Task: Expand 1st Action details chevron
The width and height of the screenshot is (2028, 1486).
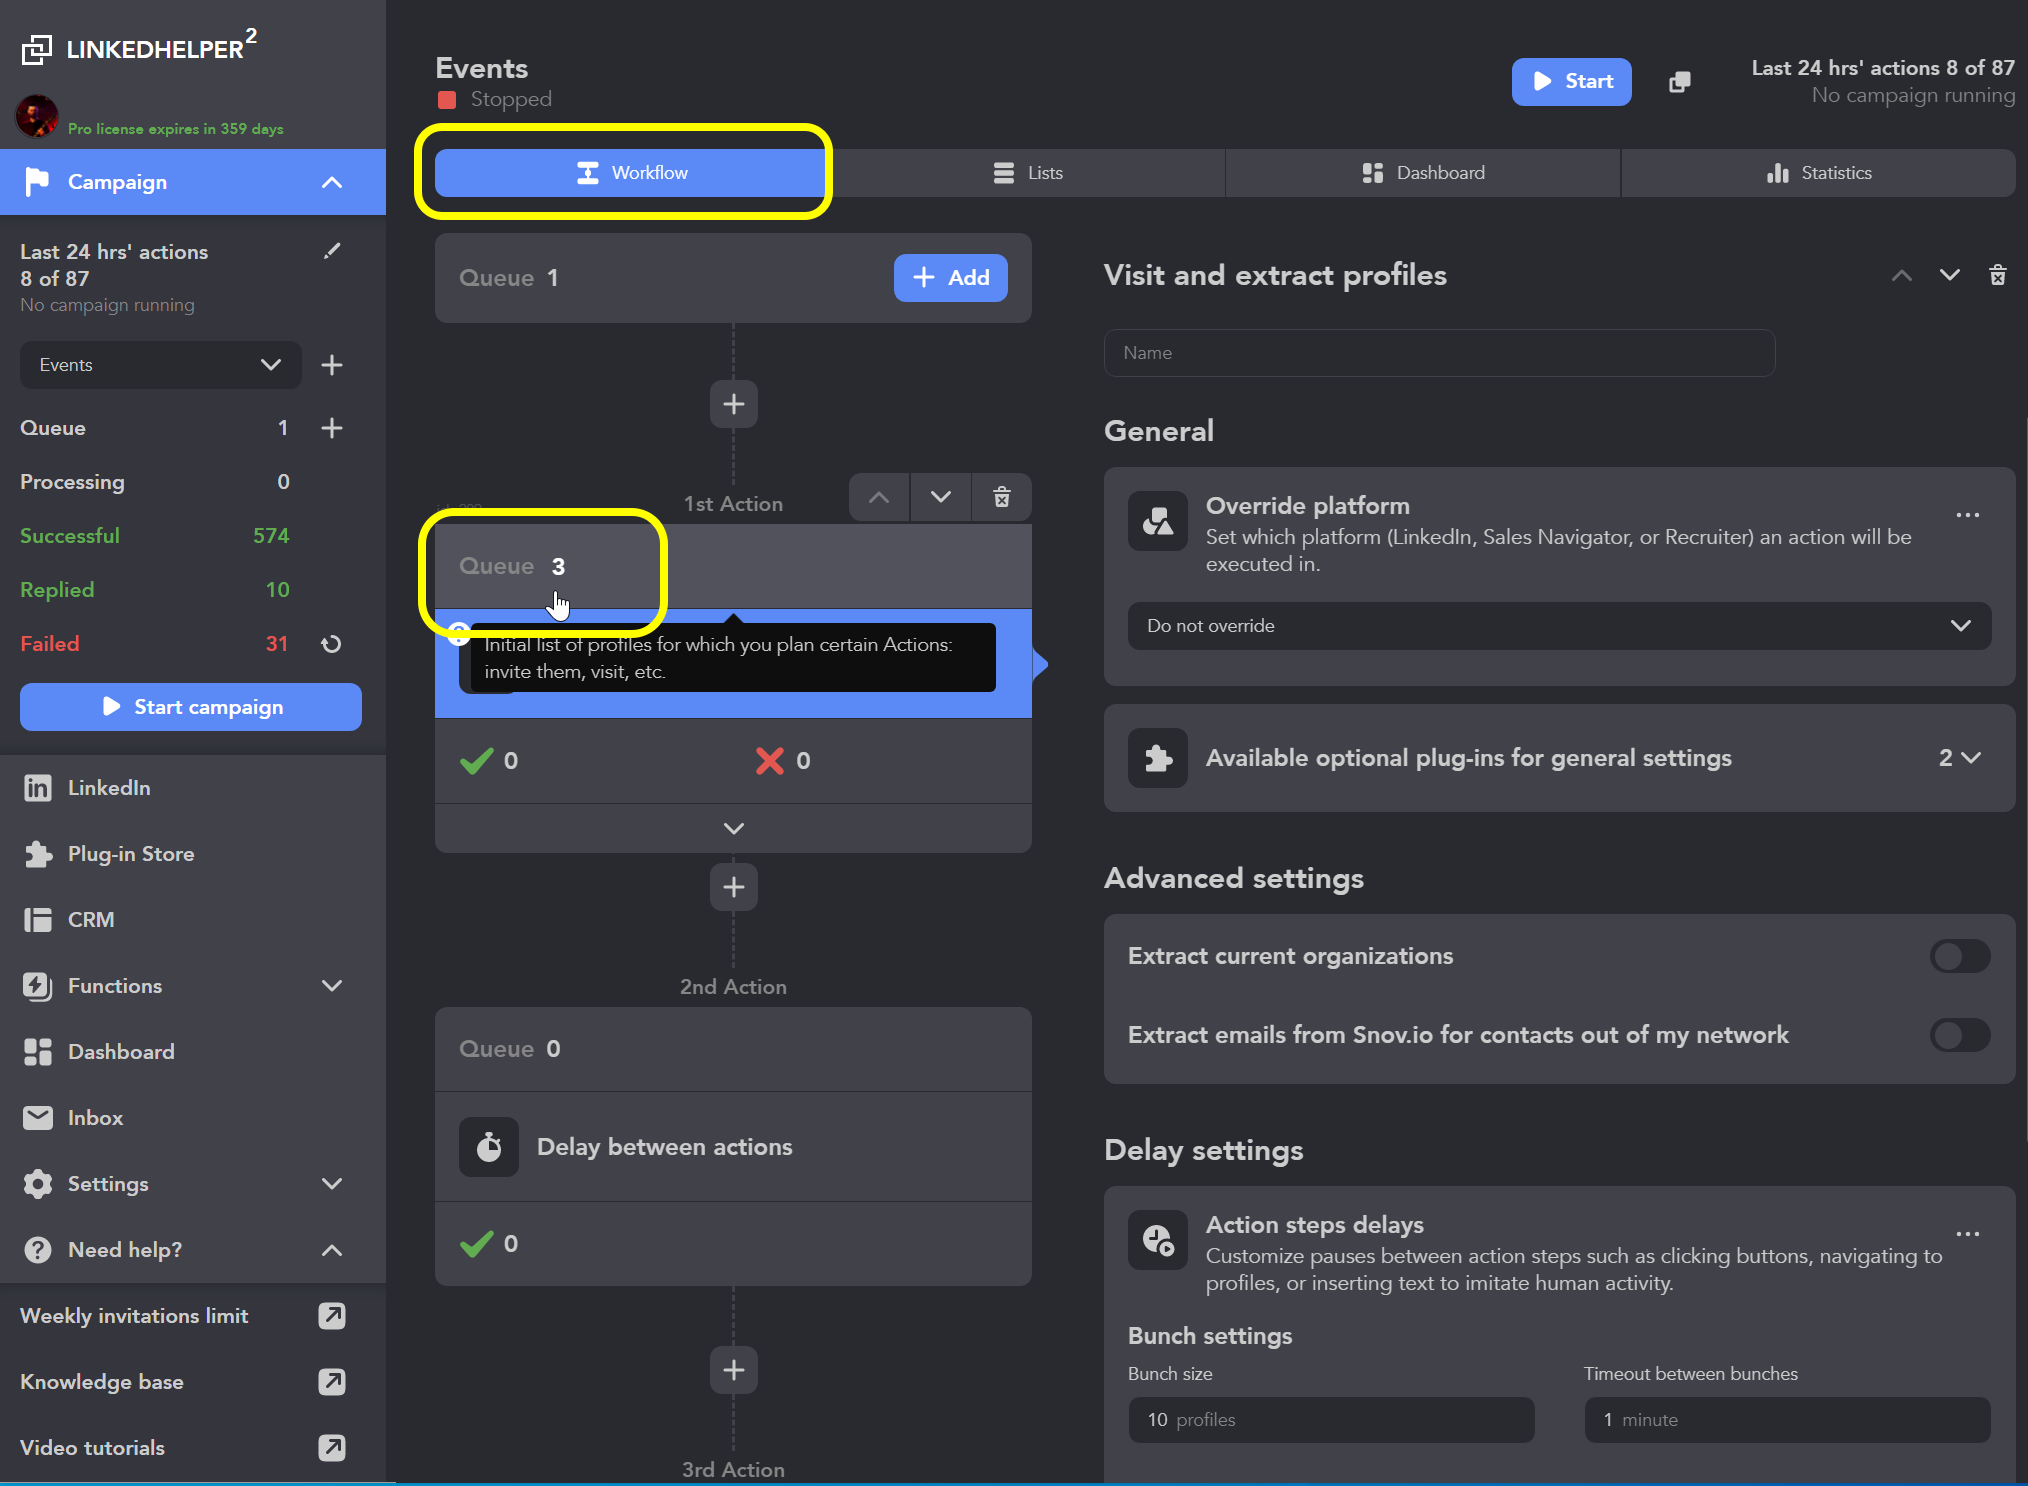Action: [734, 829]
